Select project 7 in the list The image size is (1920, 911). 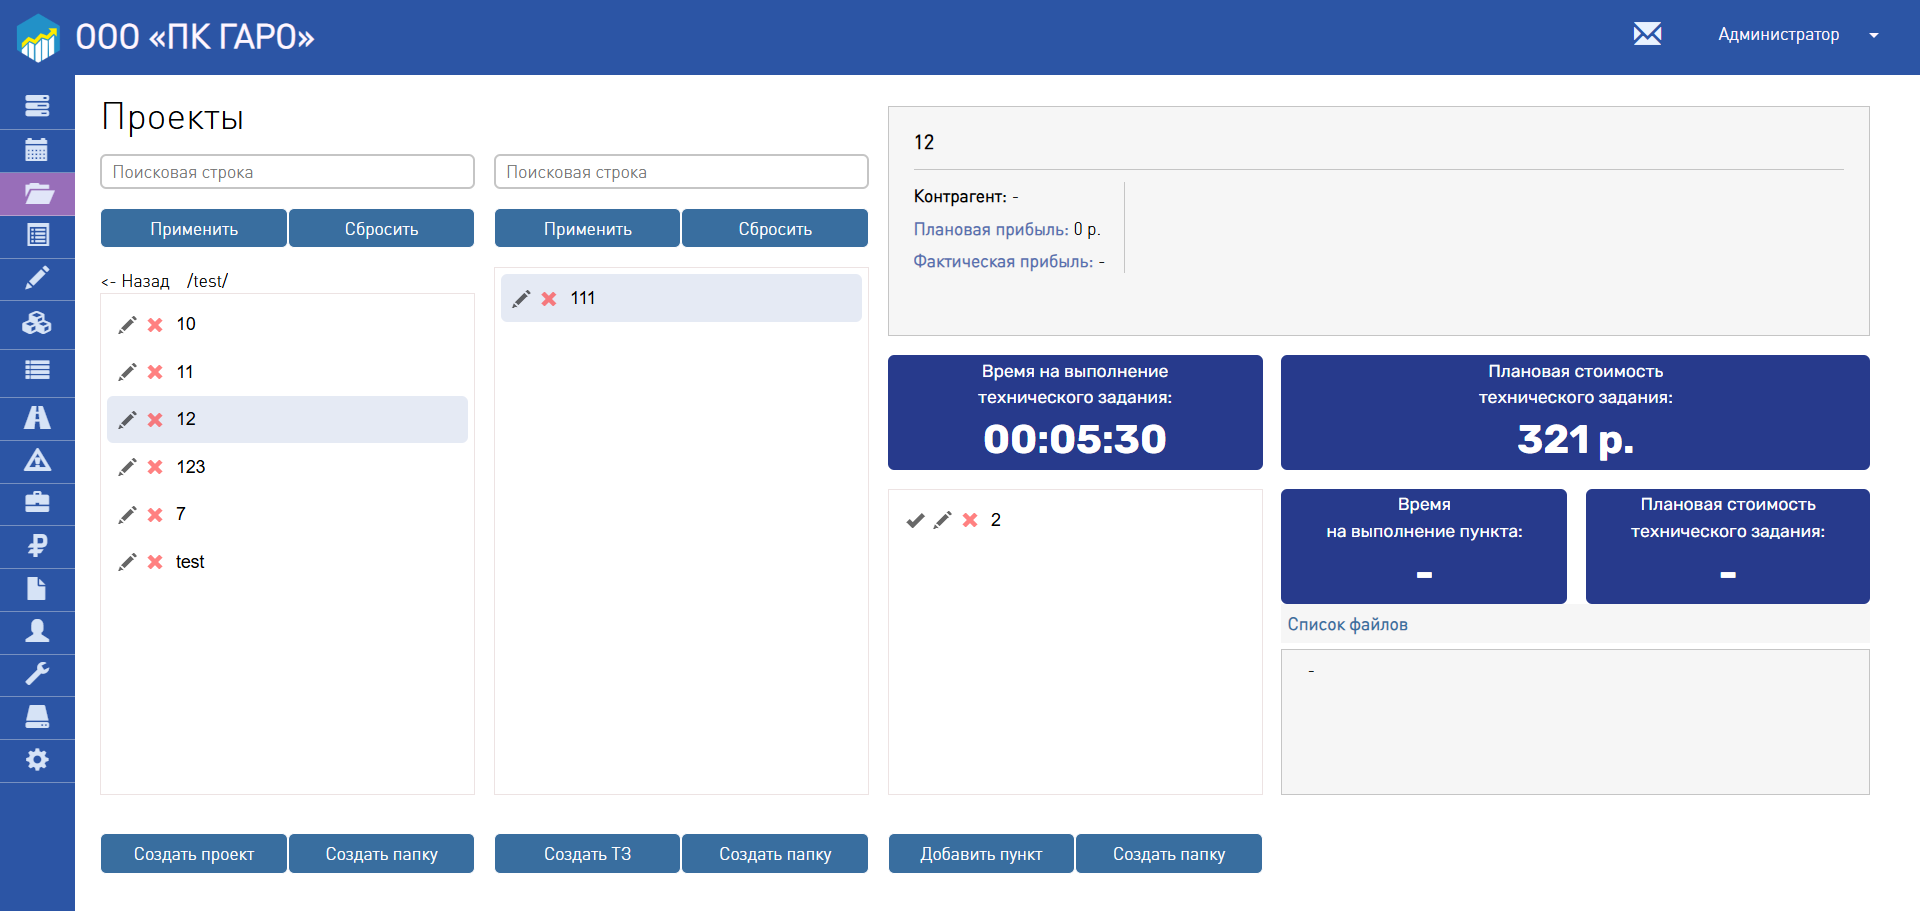coord(287,514)
